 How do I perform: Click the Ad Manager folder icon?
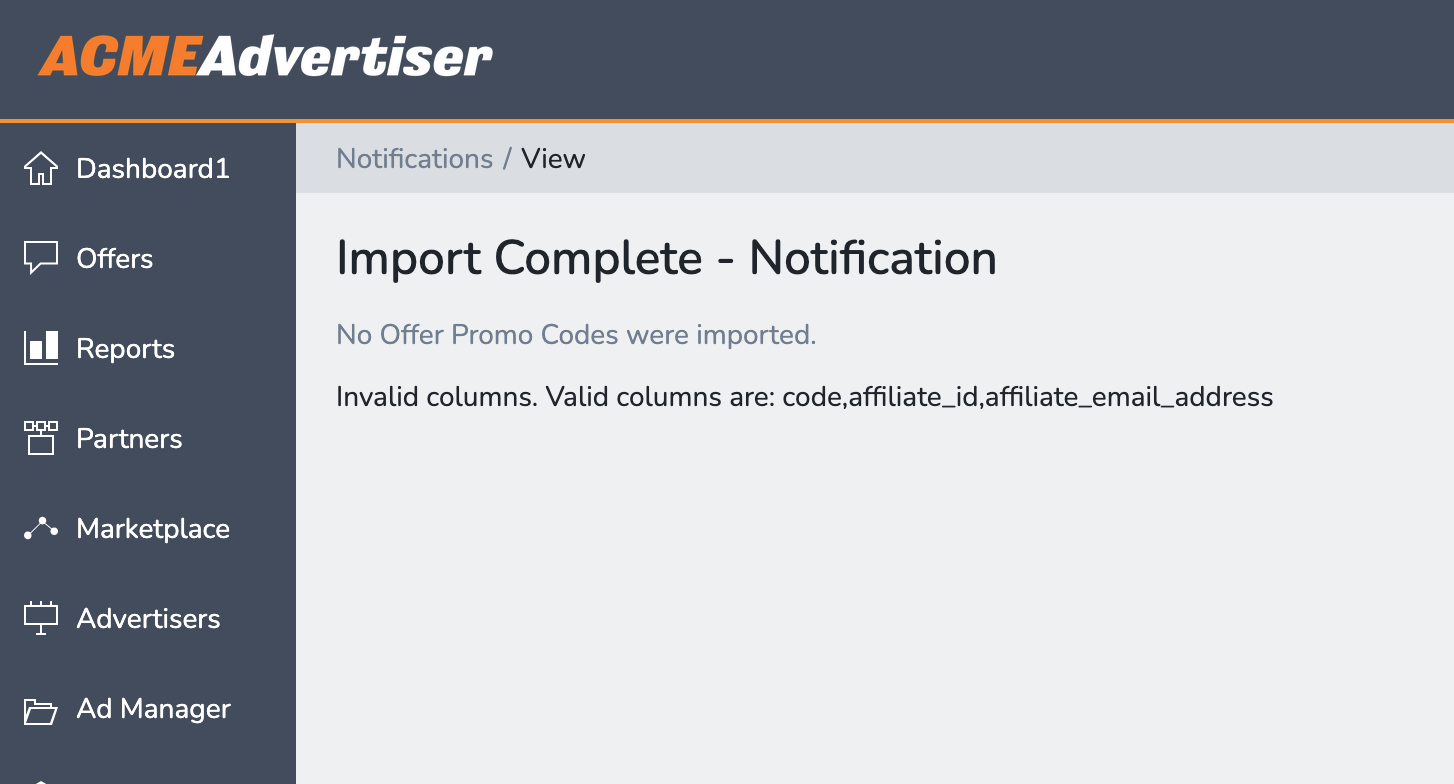point(40,710)
